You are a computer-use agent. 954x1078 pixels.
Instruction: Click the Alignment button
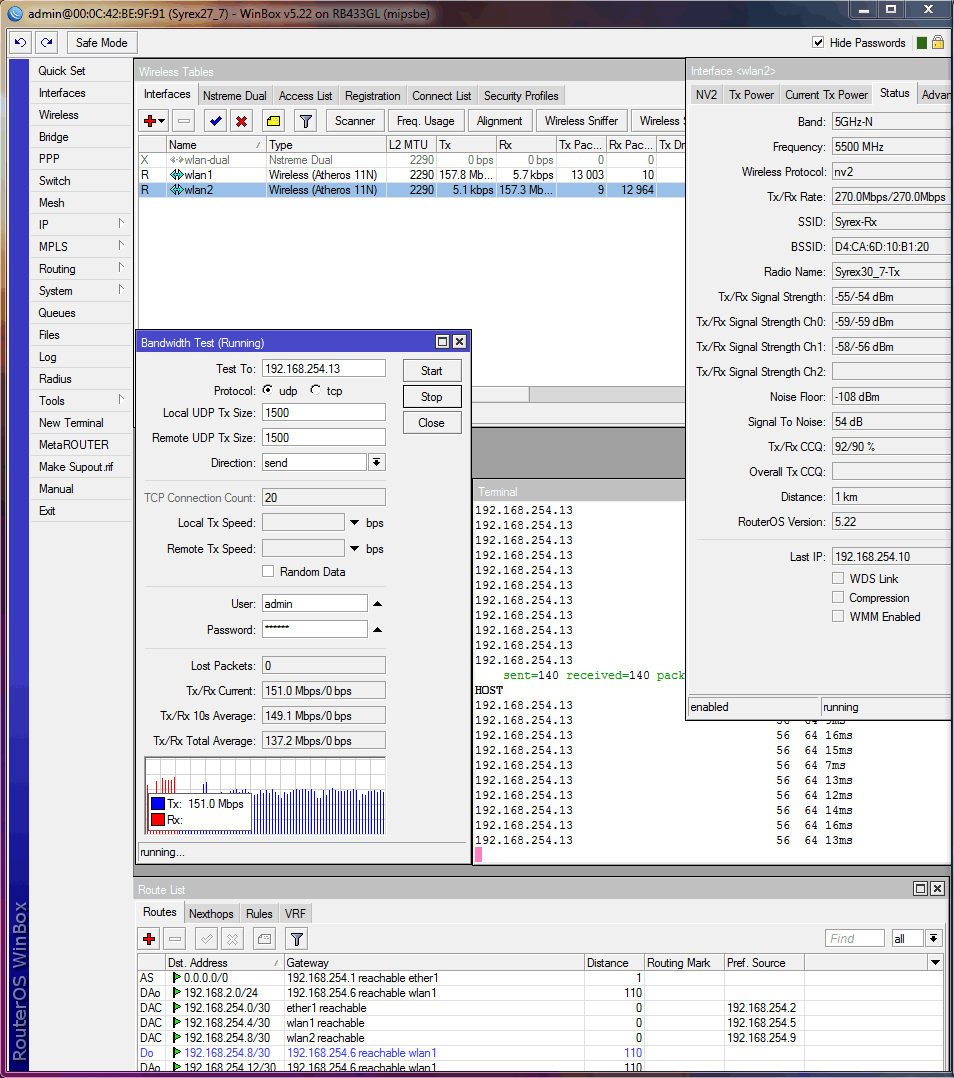tap(500, 121)
